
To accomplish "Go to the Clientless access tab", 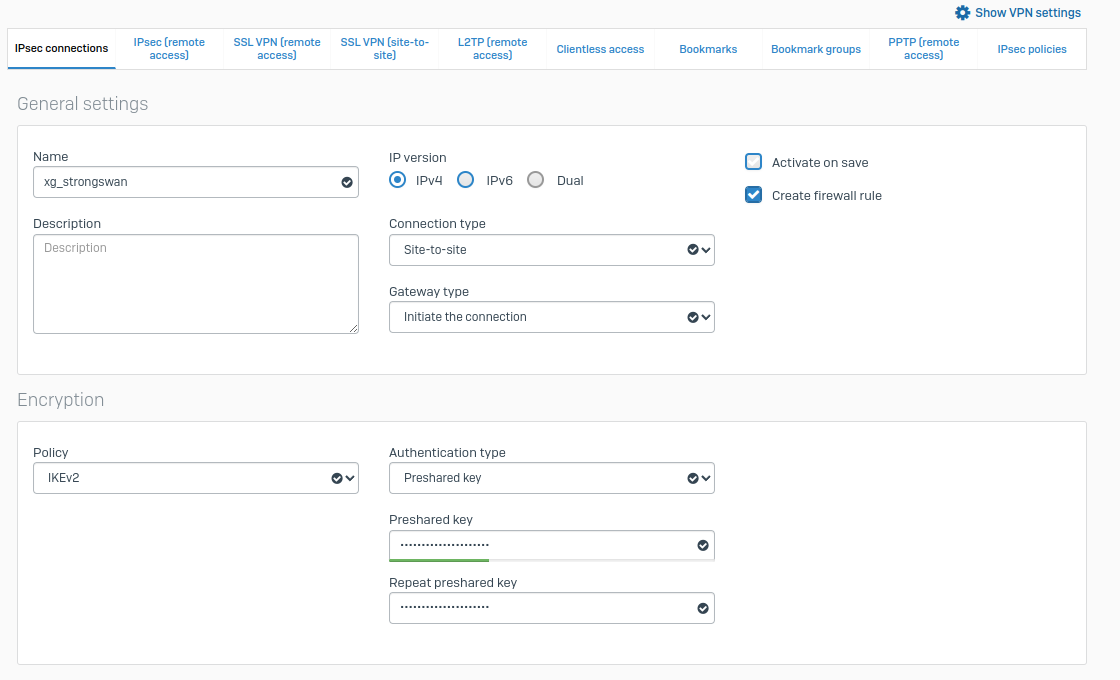I will point(600,49).
